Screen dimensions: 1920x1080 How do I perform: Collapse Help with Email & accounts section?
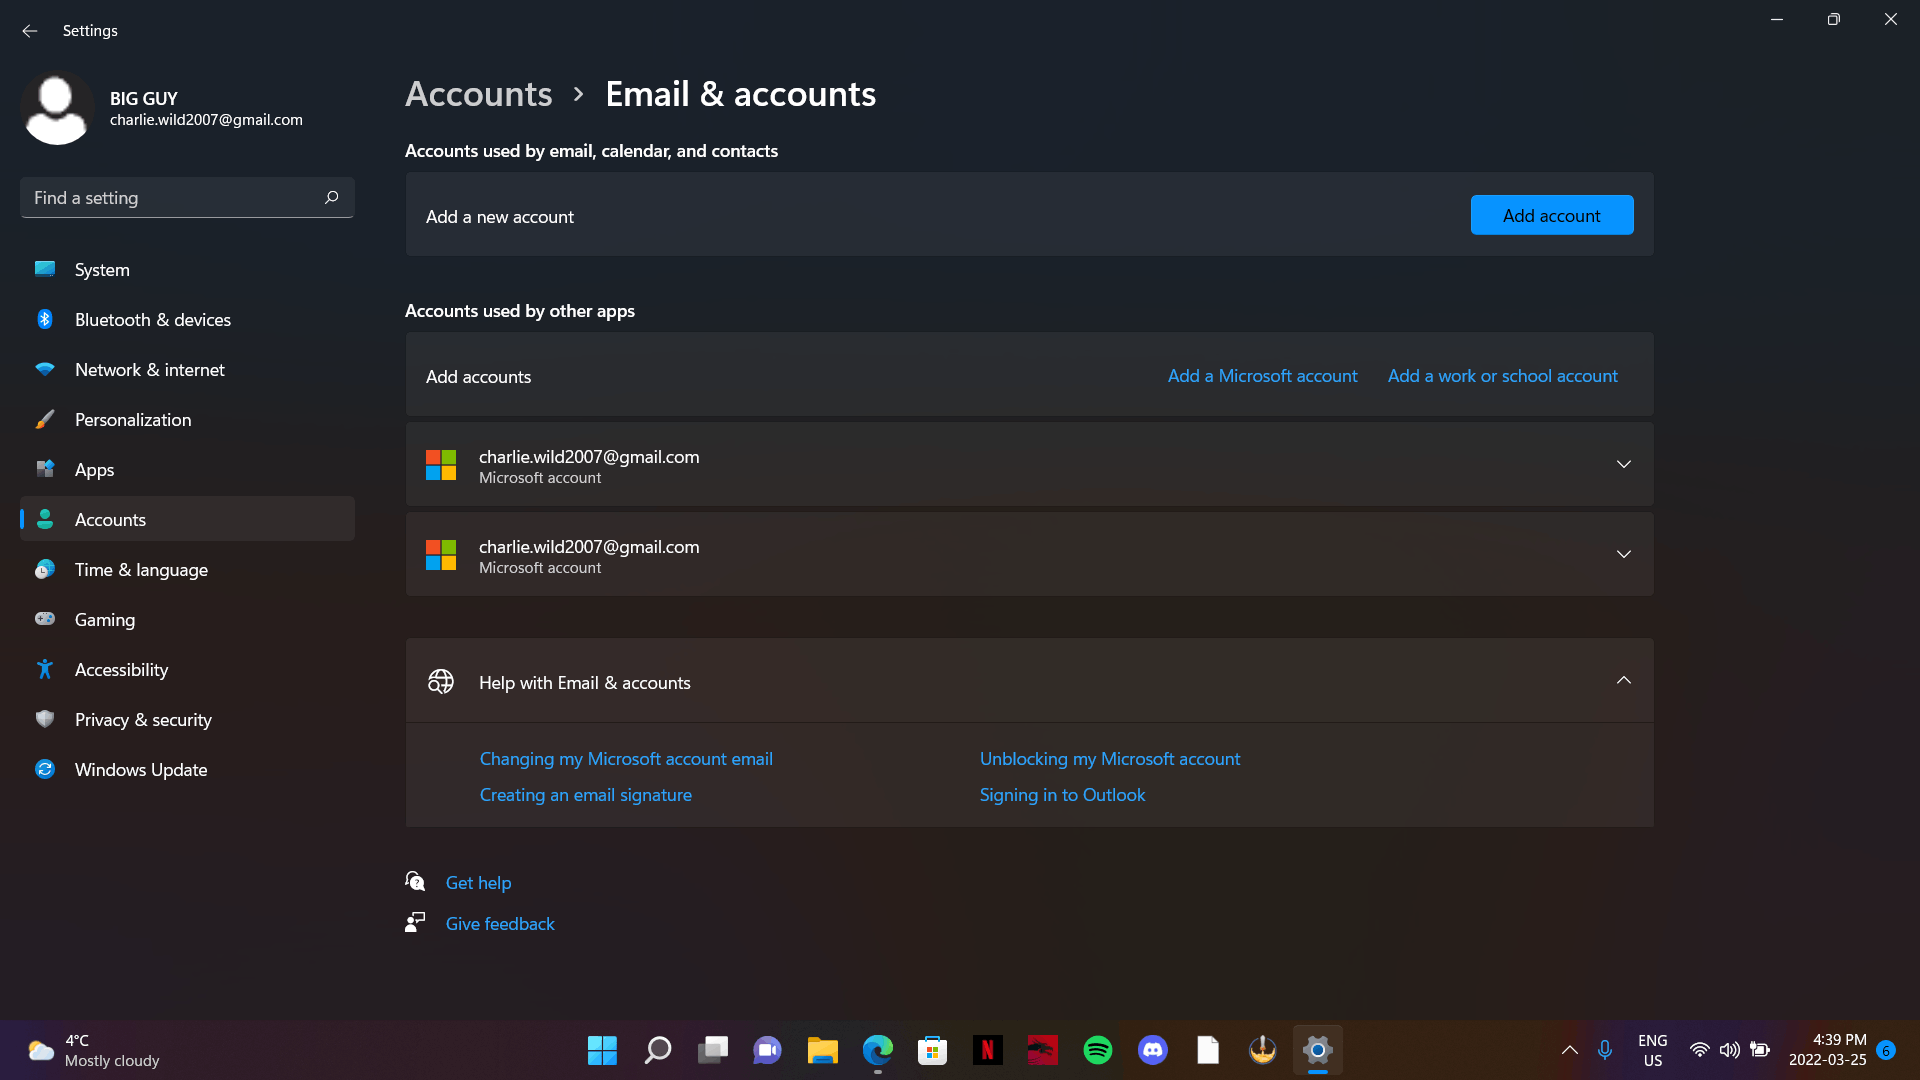click(1029, 681)
